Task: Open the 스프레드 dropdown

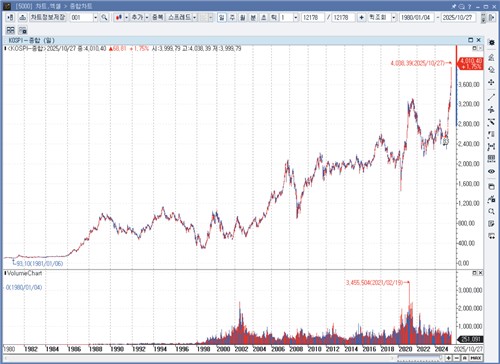Action: (195, 17)
